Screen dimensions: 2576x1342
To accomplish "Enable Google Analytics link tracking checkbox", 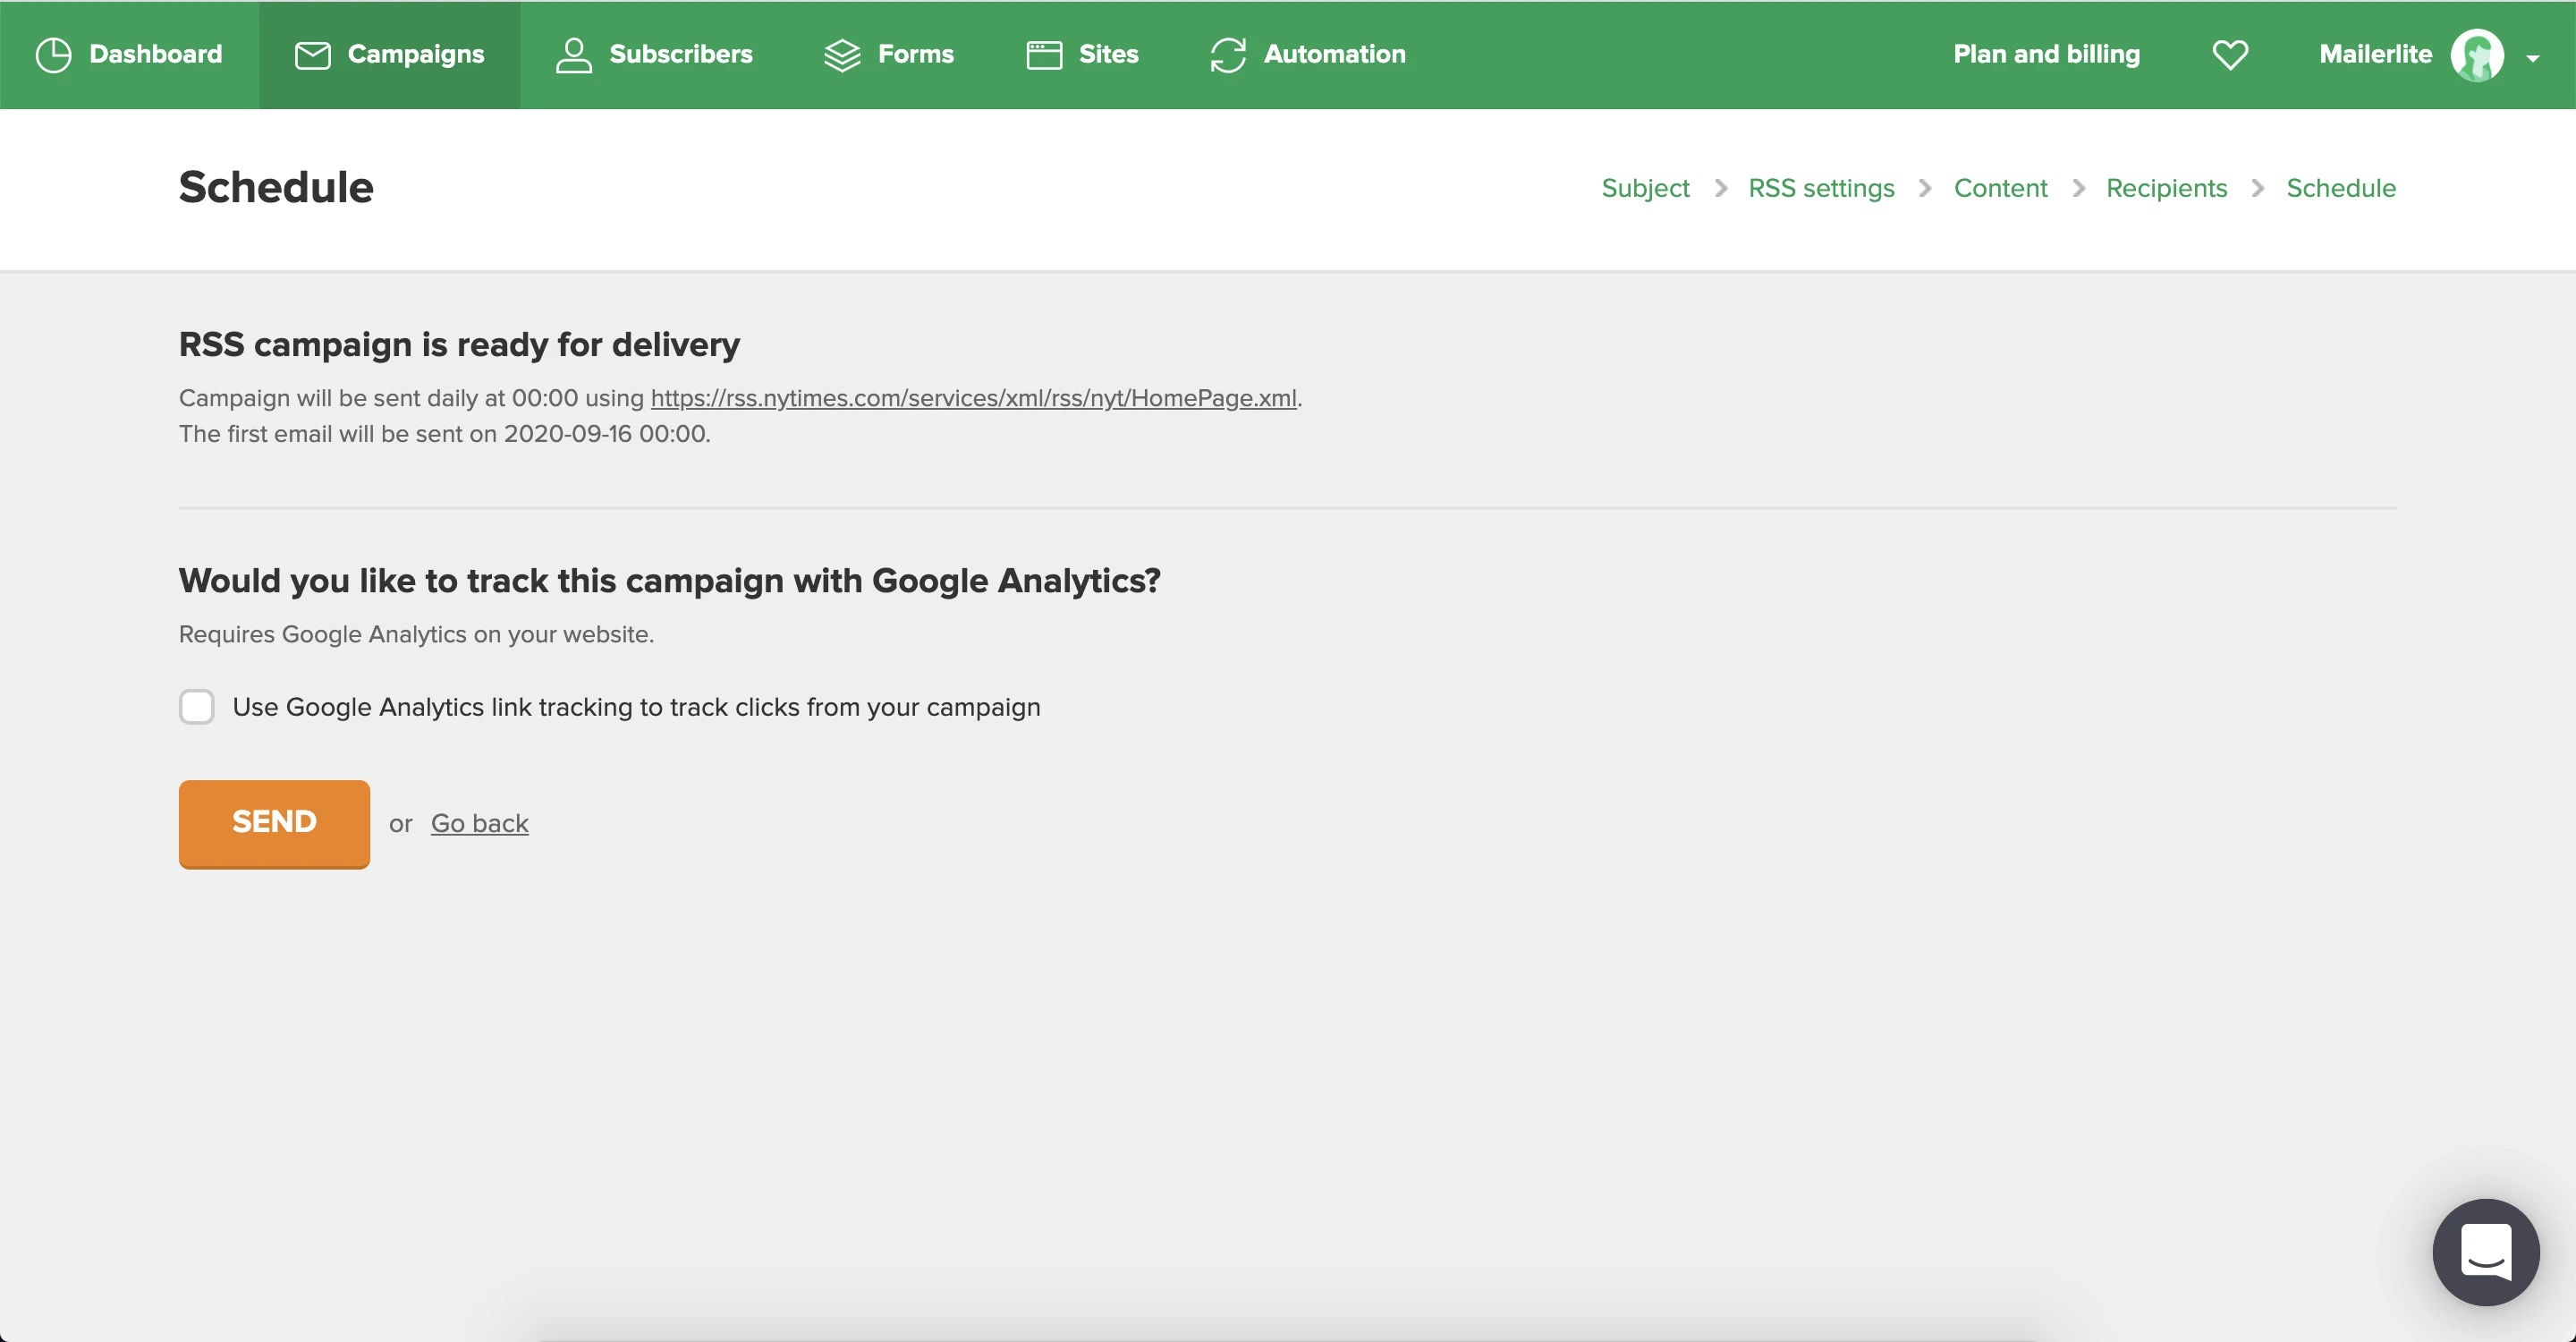I will tap(197, 707).
